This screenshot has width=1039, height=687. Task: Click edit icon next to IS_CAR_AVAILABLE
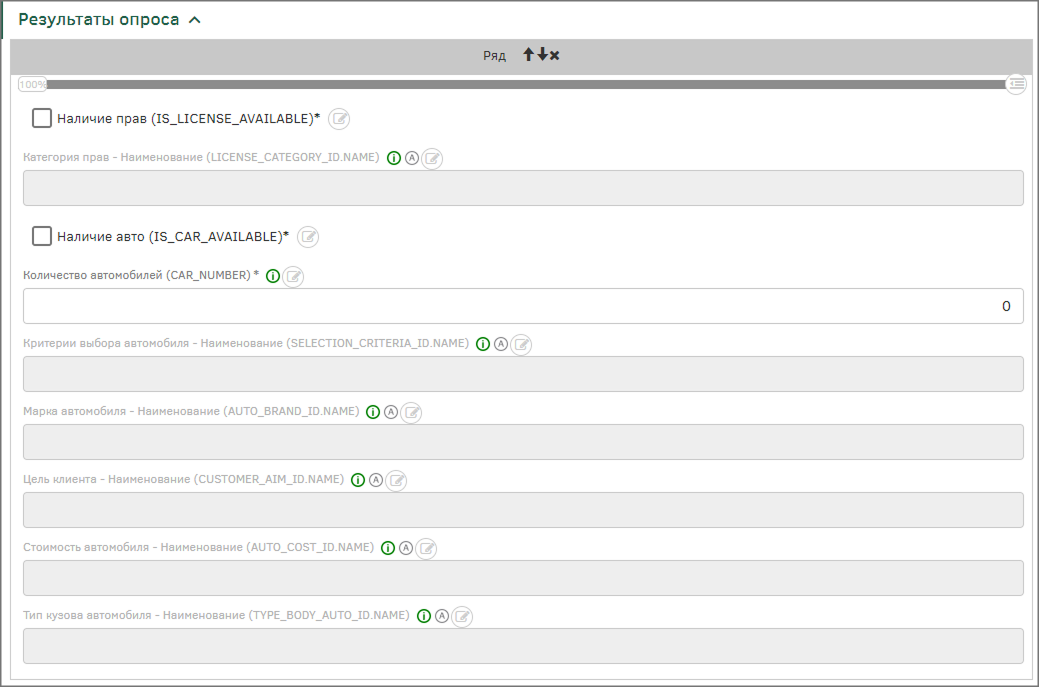point(309,237)
